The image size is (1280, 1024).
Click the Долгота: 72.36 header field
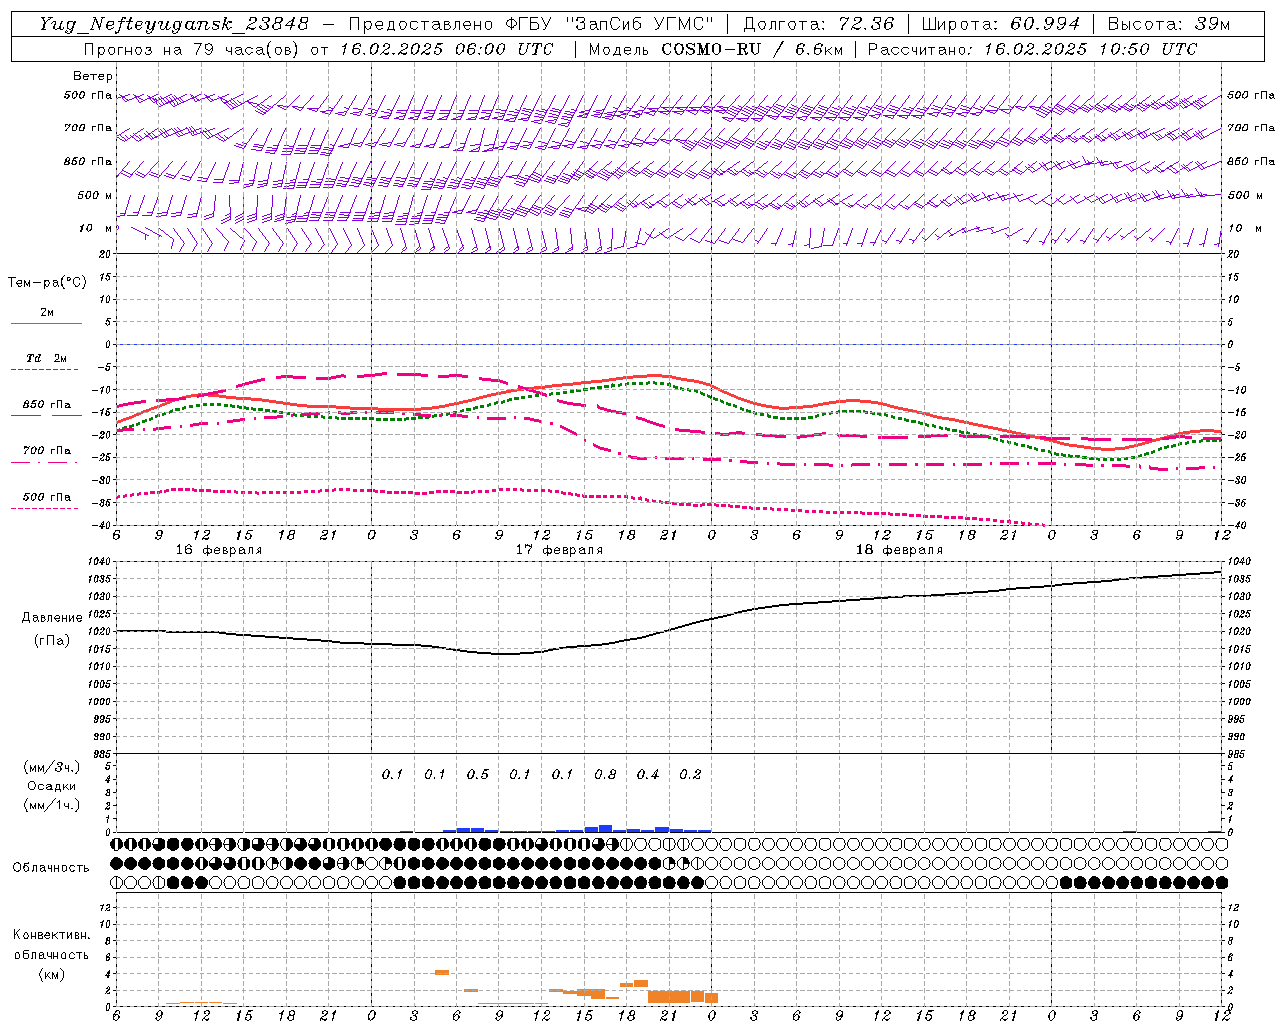click(819, 24)
